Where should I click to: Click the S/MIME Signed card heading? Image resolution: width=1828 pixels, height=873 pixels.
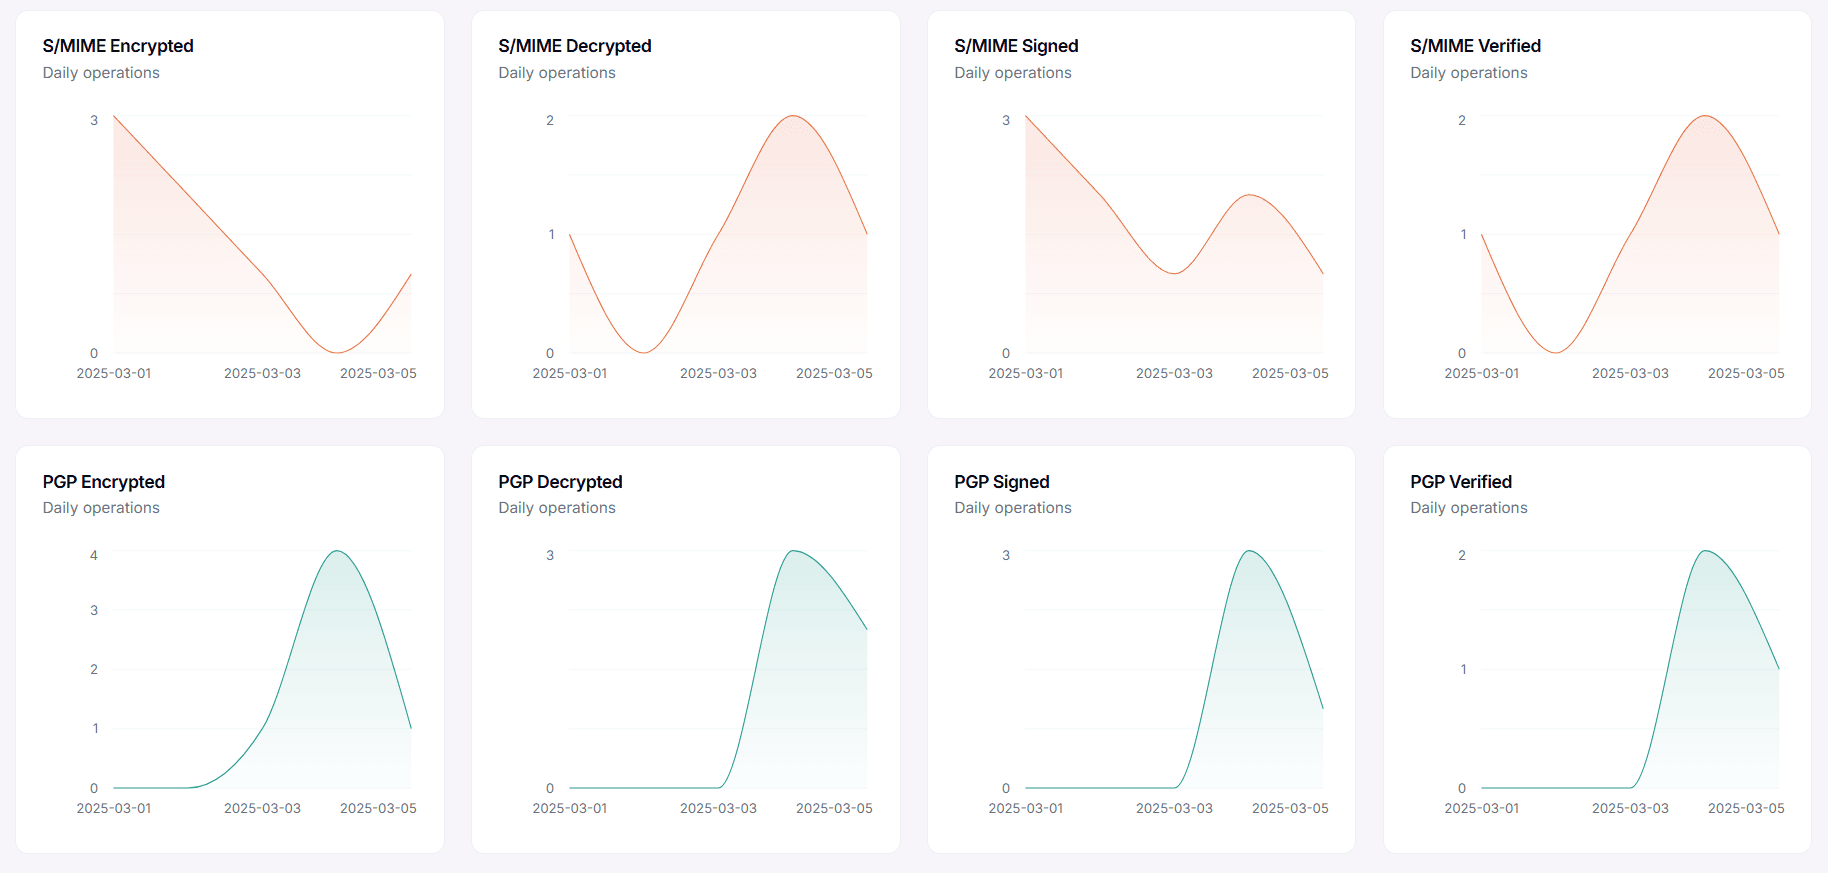1016,46
